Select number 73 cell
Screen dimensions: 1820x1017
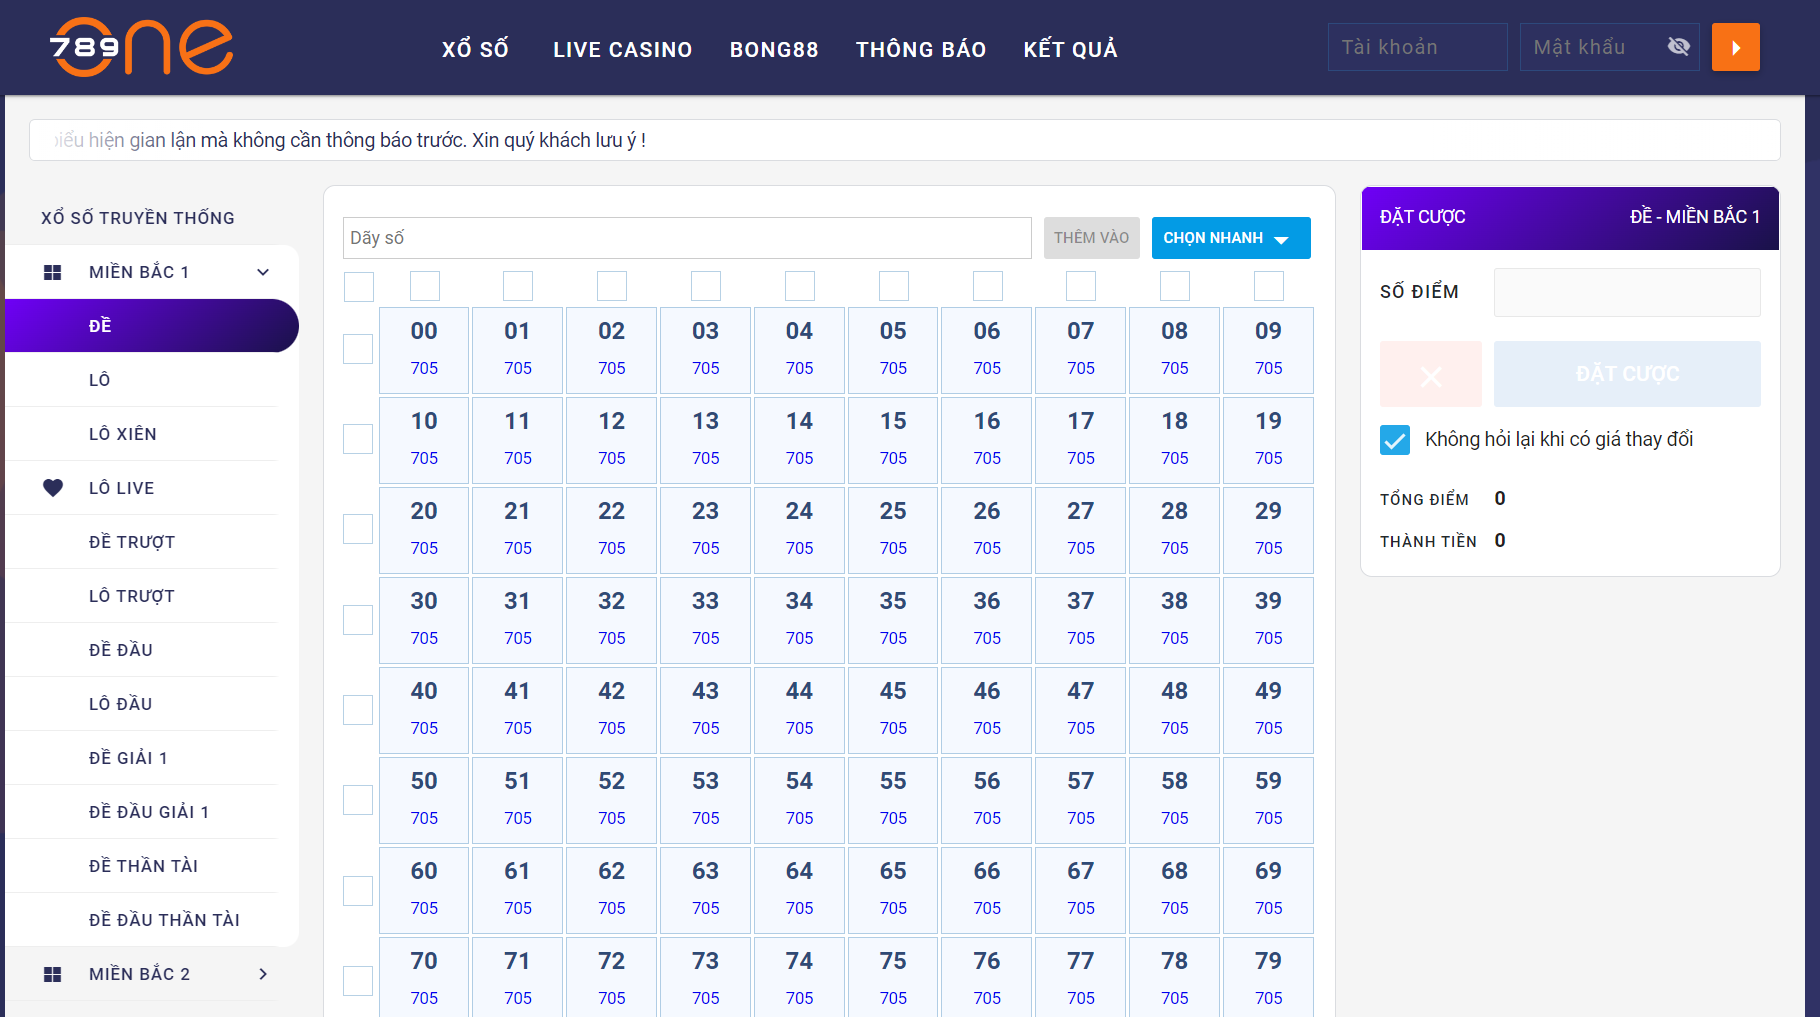(705, 977)
